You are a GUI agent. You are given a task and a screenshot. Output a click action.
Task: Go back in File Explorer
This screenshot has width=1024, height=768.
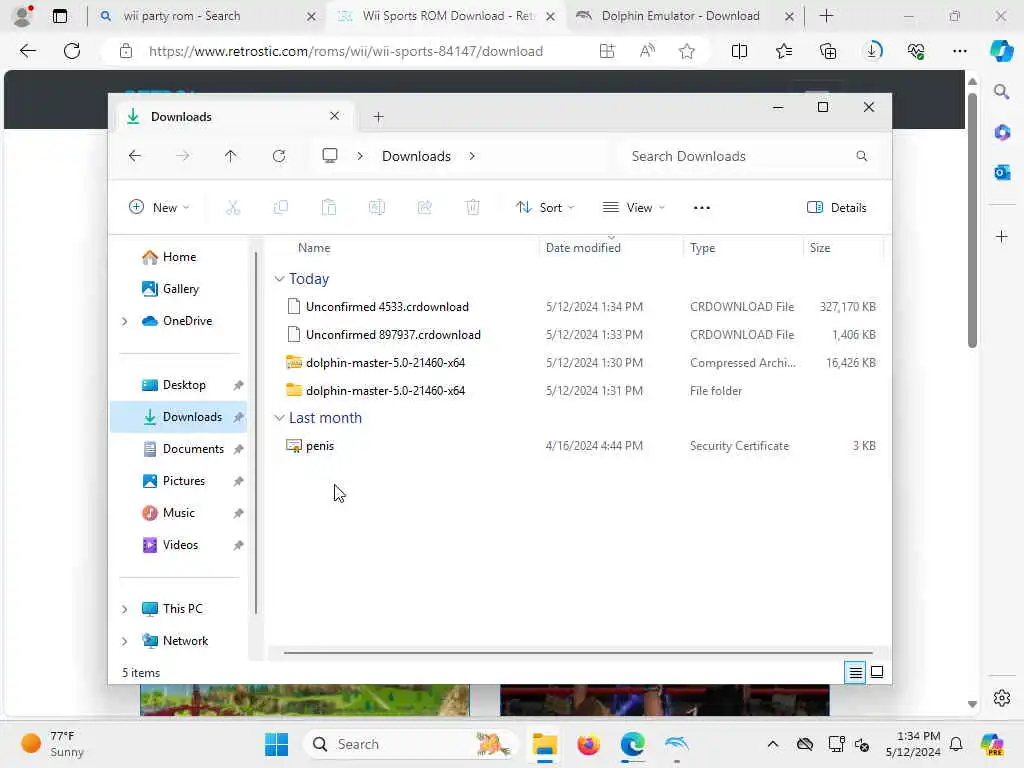(x=135, y=156)
